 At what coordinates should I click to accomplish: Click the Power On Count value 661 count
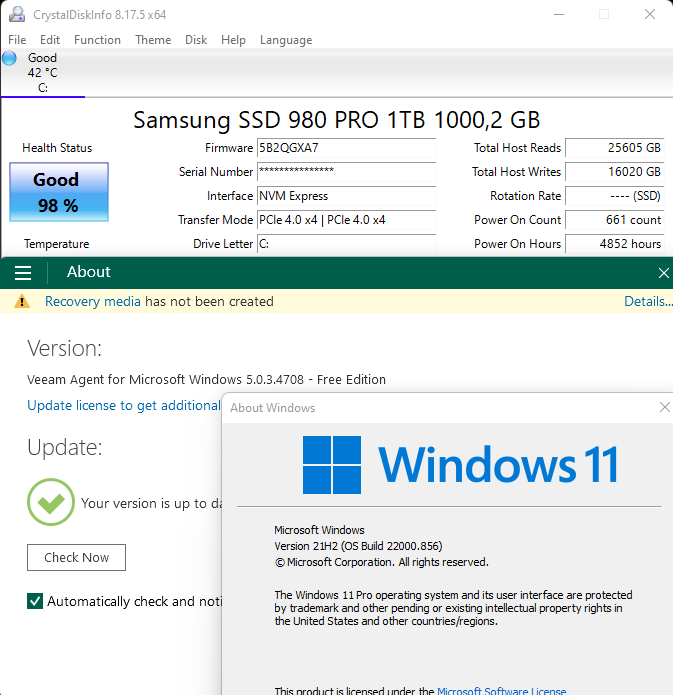614,219
